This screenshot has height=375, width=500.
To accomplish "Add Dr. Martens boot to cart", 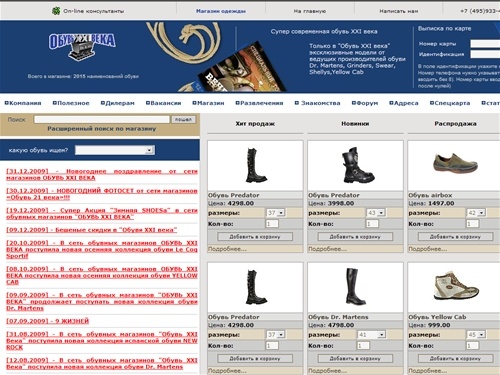I will click(355, 359).
